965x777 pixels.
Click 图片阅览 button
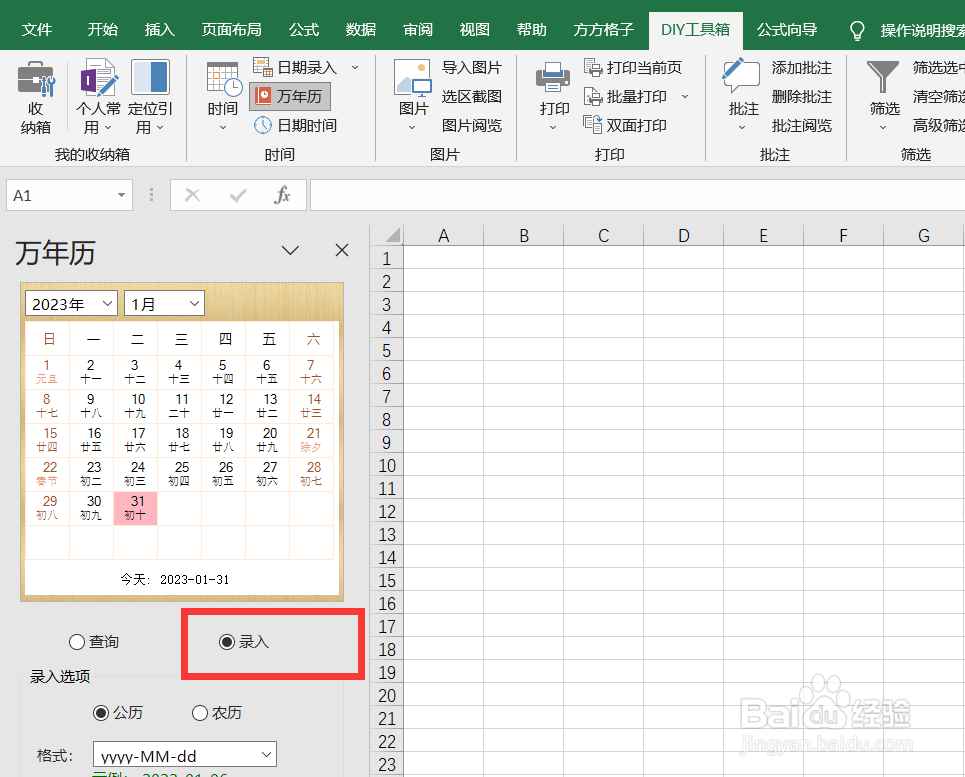(471, 126)
